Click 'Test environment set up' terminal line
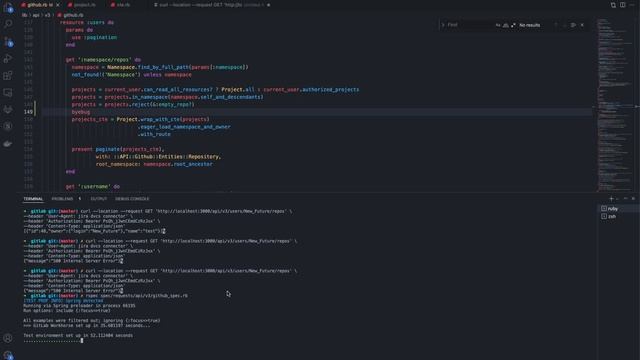Viewport: 640px width, 360px height. [78, 336]
